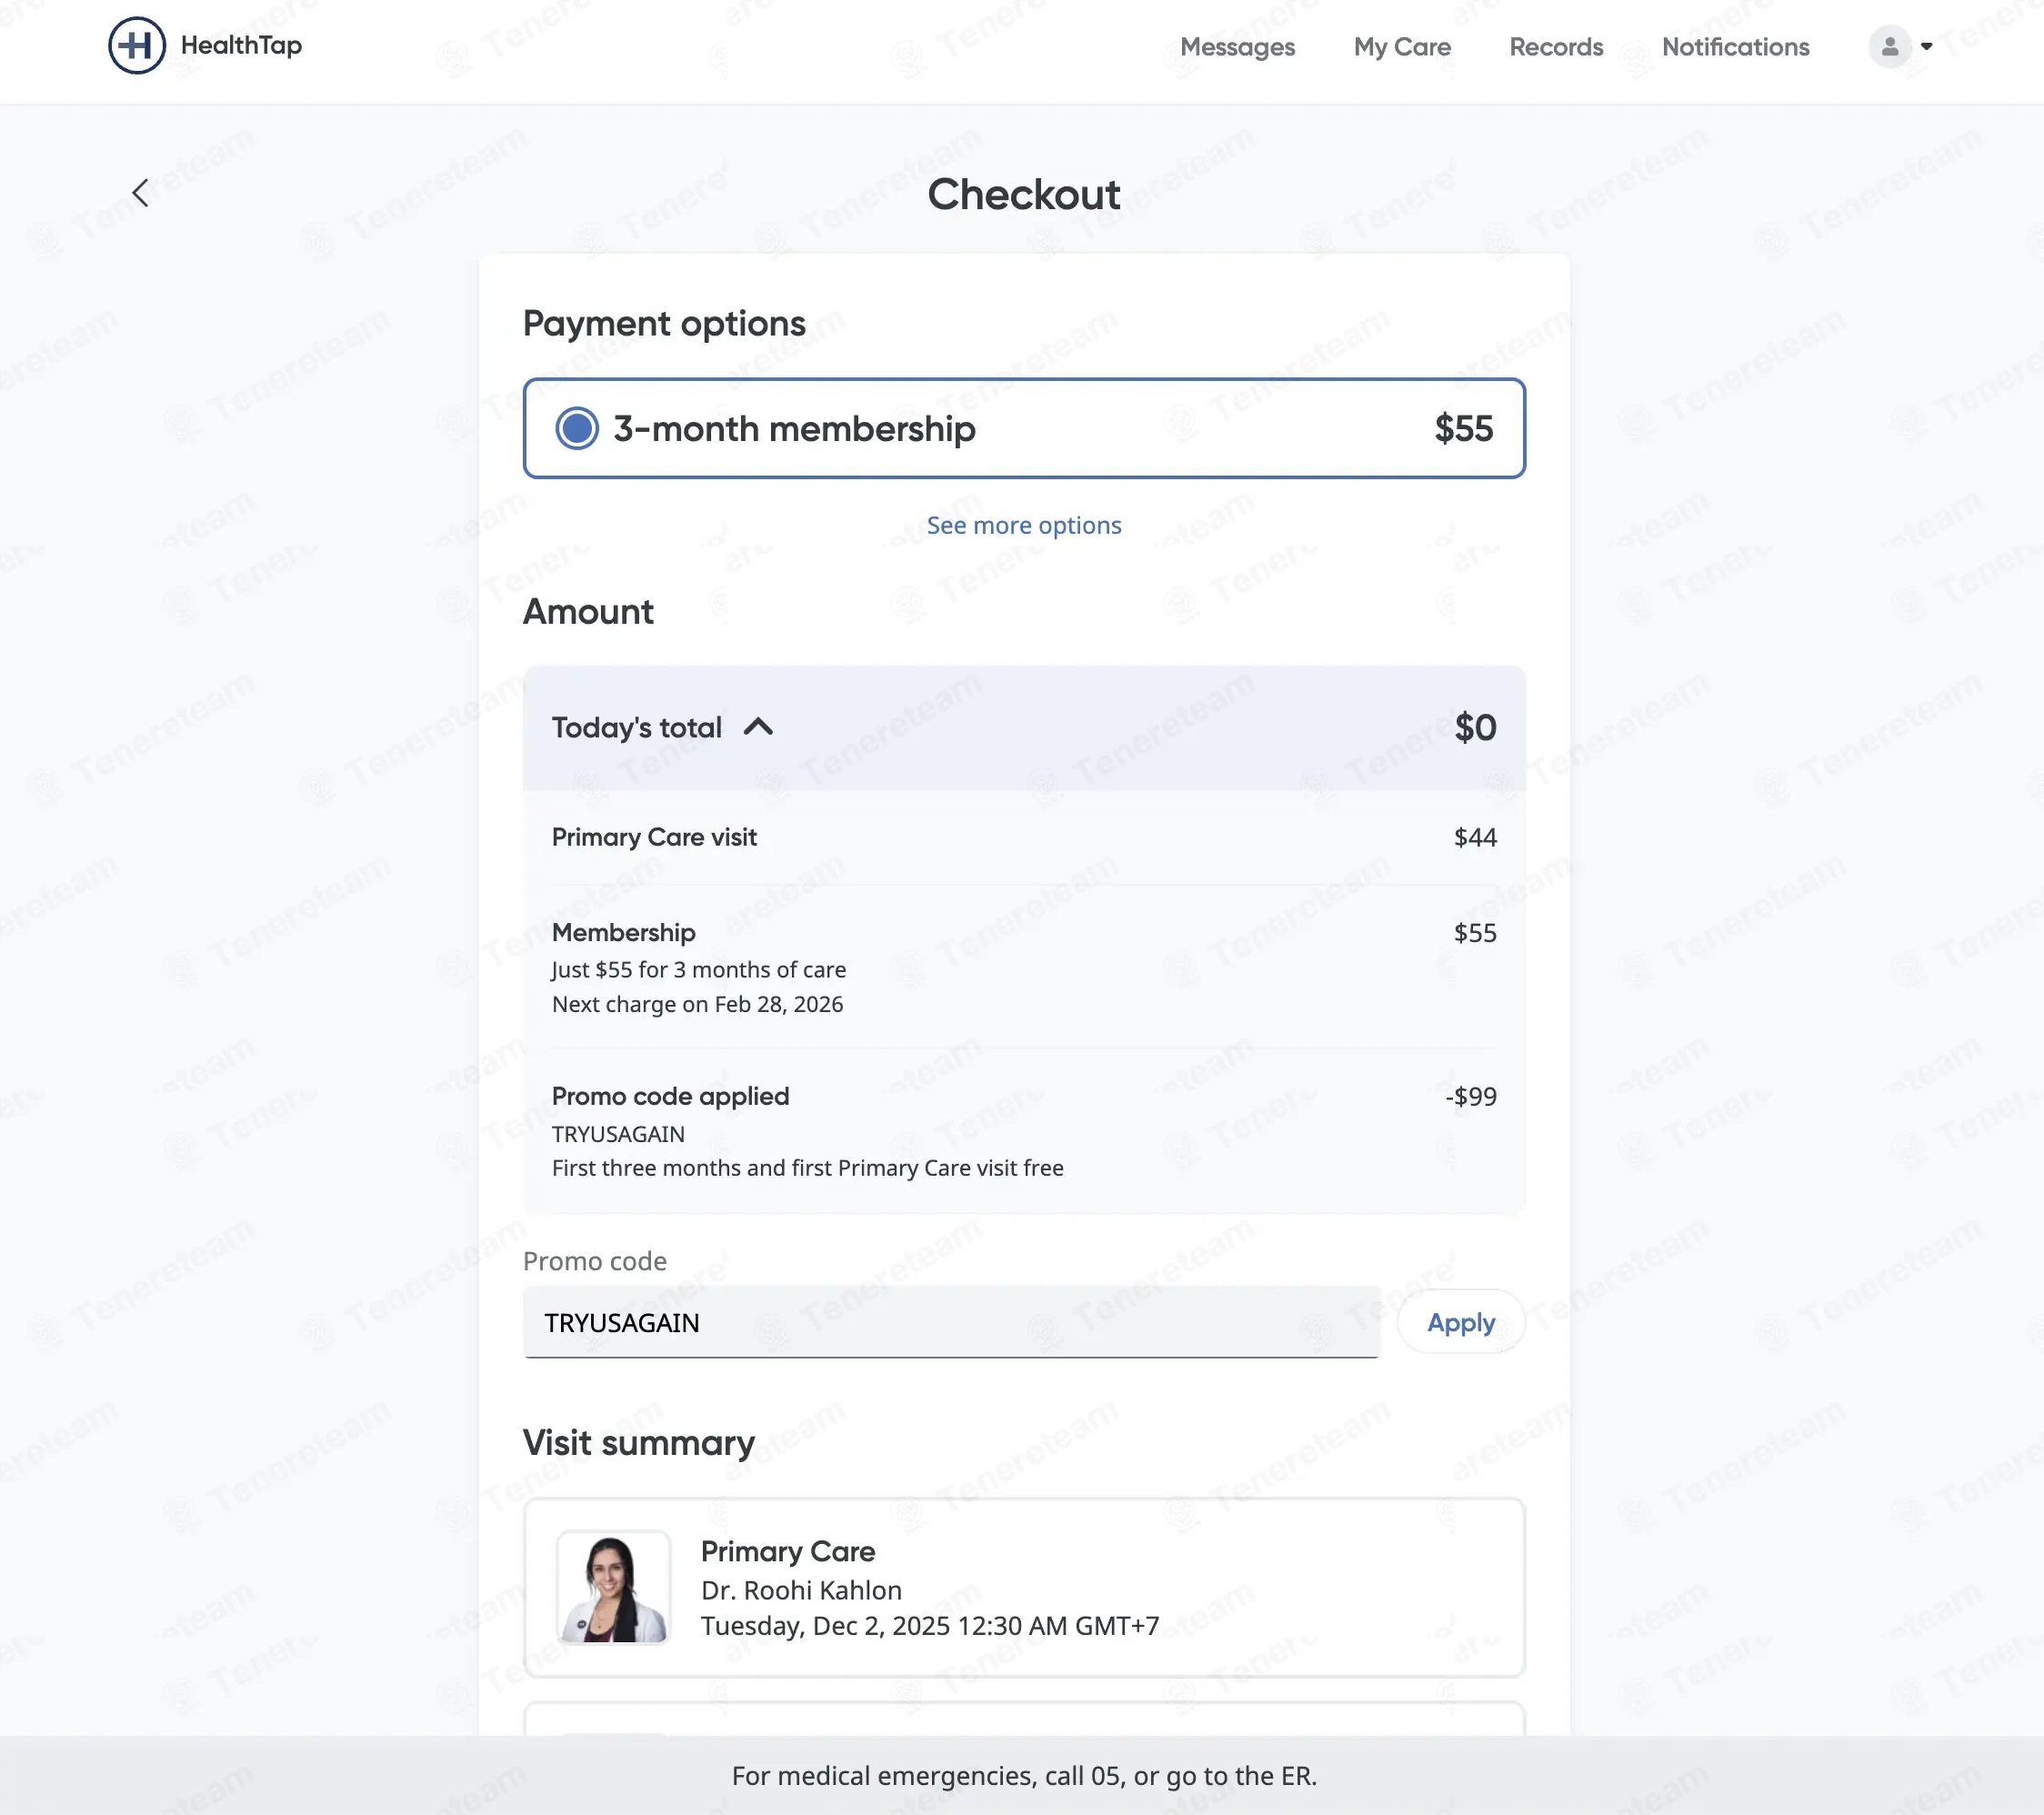Go to the Records menu item
Image resolution: width=2044 pixels, height=1815 pixels.
[1556, 47]
